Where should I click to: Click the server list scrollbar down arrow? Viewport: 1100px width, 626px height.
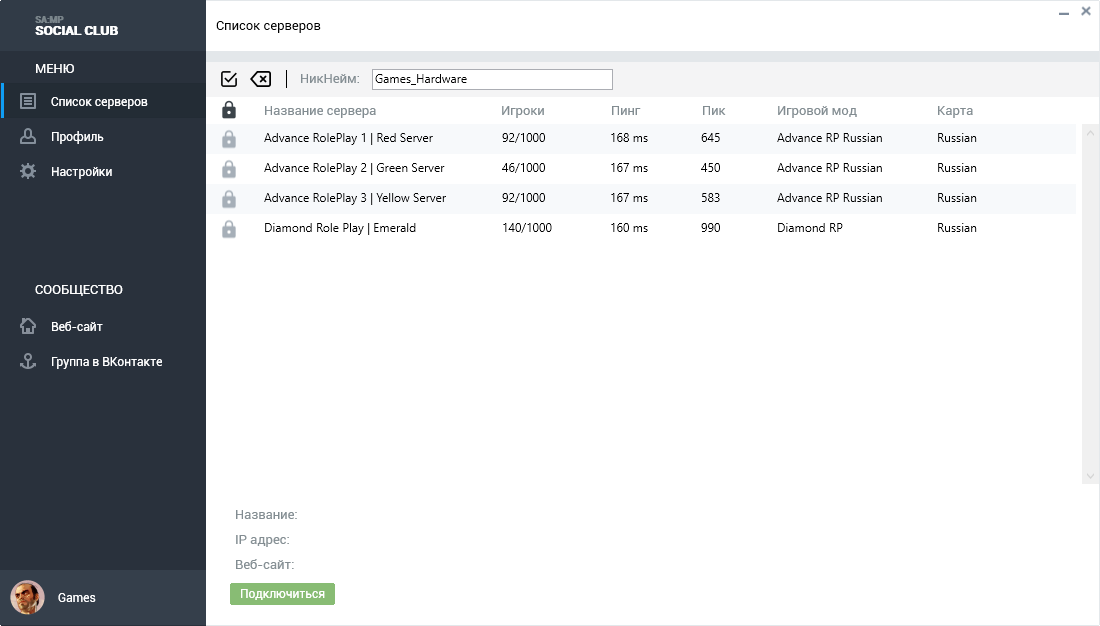[1090, 476]
